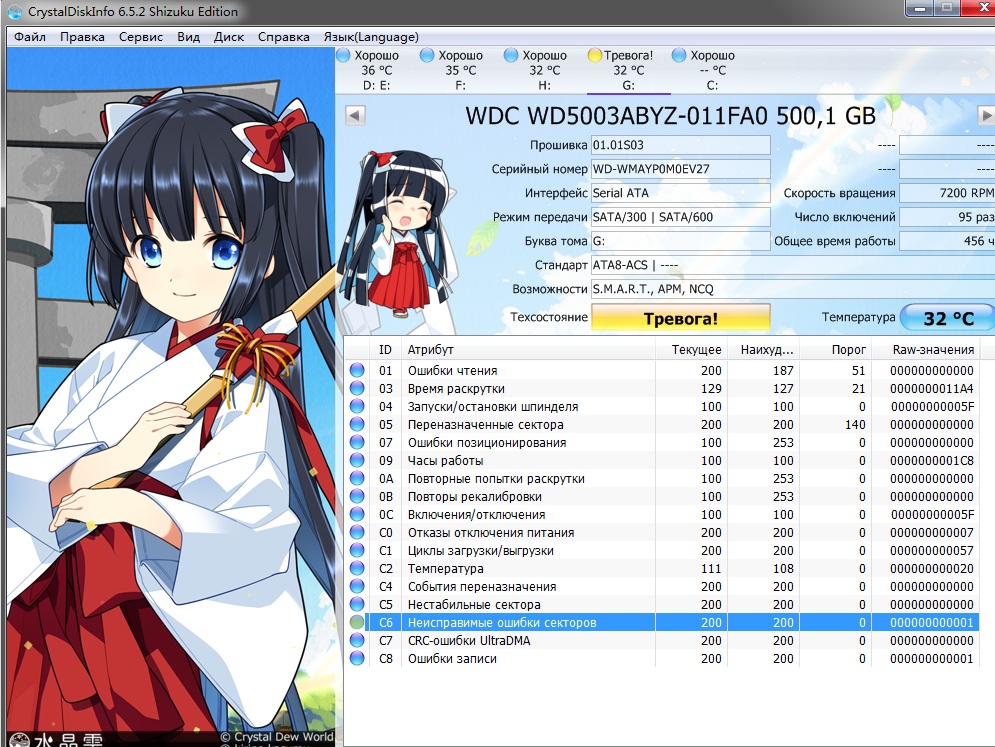Click the transfer mode field SATA/300 | SATA/600
This screenshot has height=747, width=995.
[681, 217]
